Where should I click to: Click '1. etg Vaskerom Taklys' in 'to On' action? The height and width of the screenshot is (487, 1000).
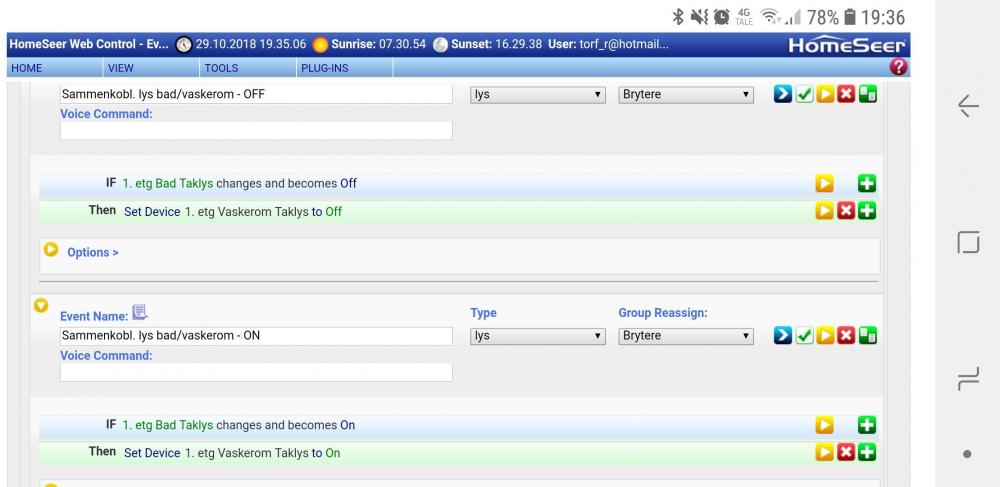247,453
